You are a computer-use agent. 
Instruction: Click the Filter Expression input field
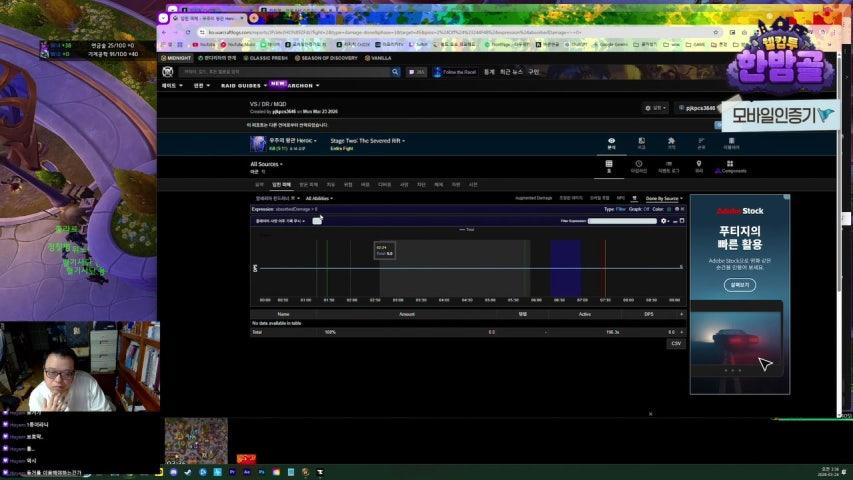(622, 220)
